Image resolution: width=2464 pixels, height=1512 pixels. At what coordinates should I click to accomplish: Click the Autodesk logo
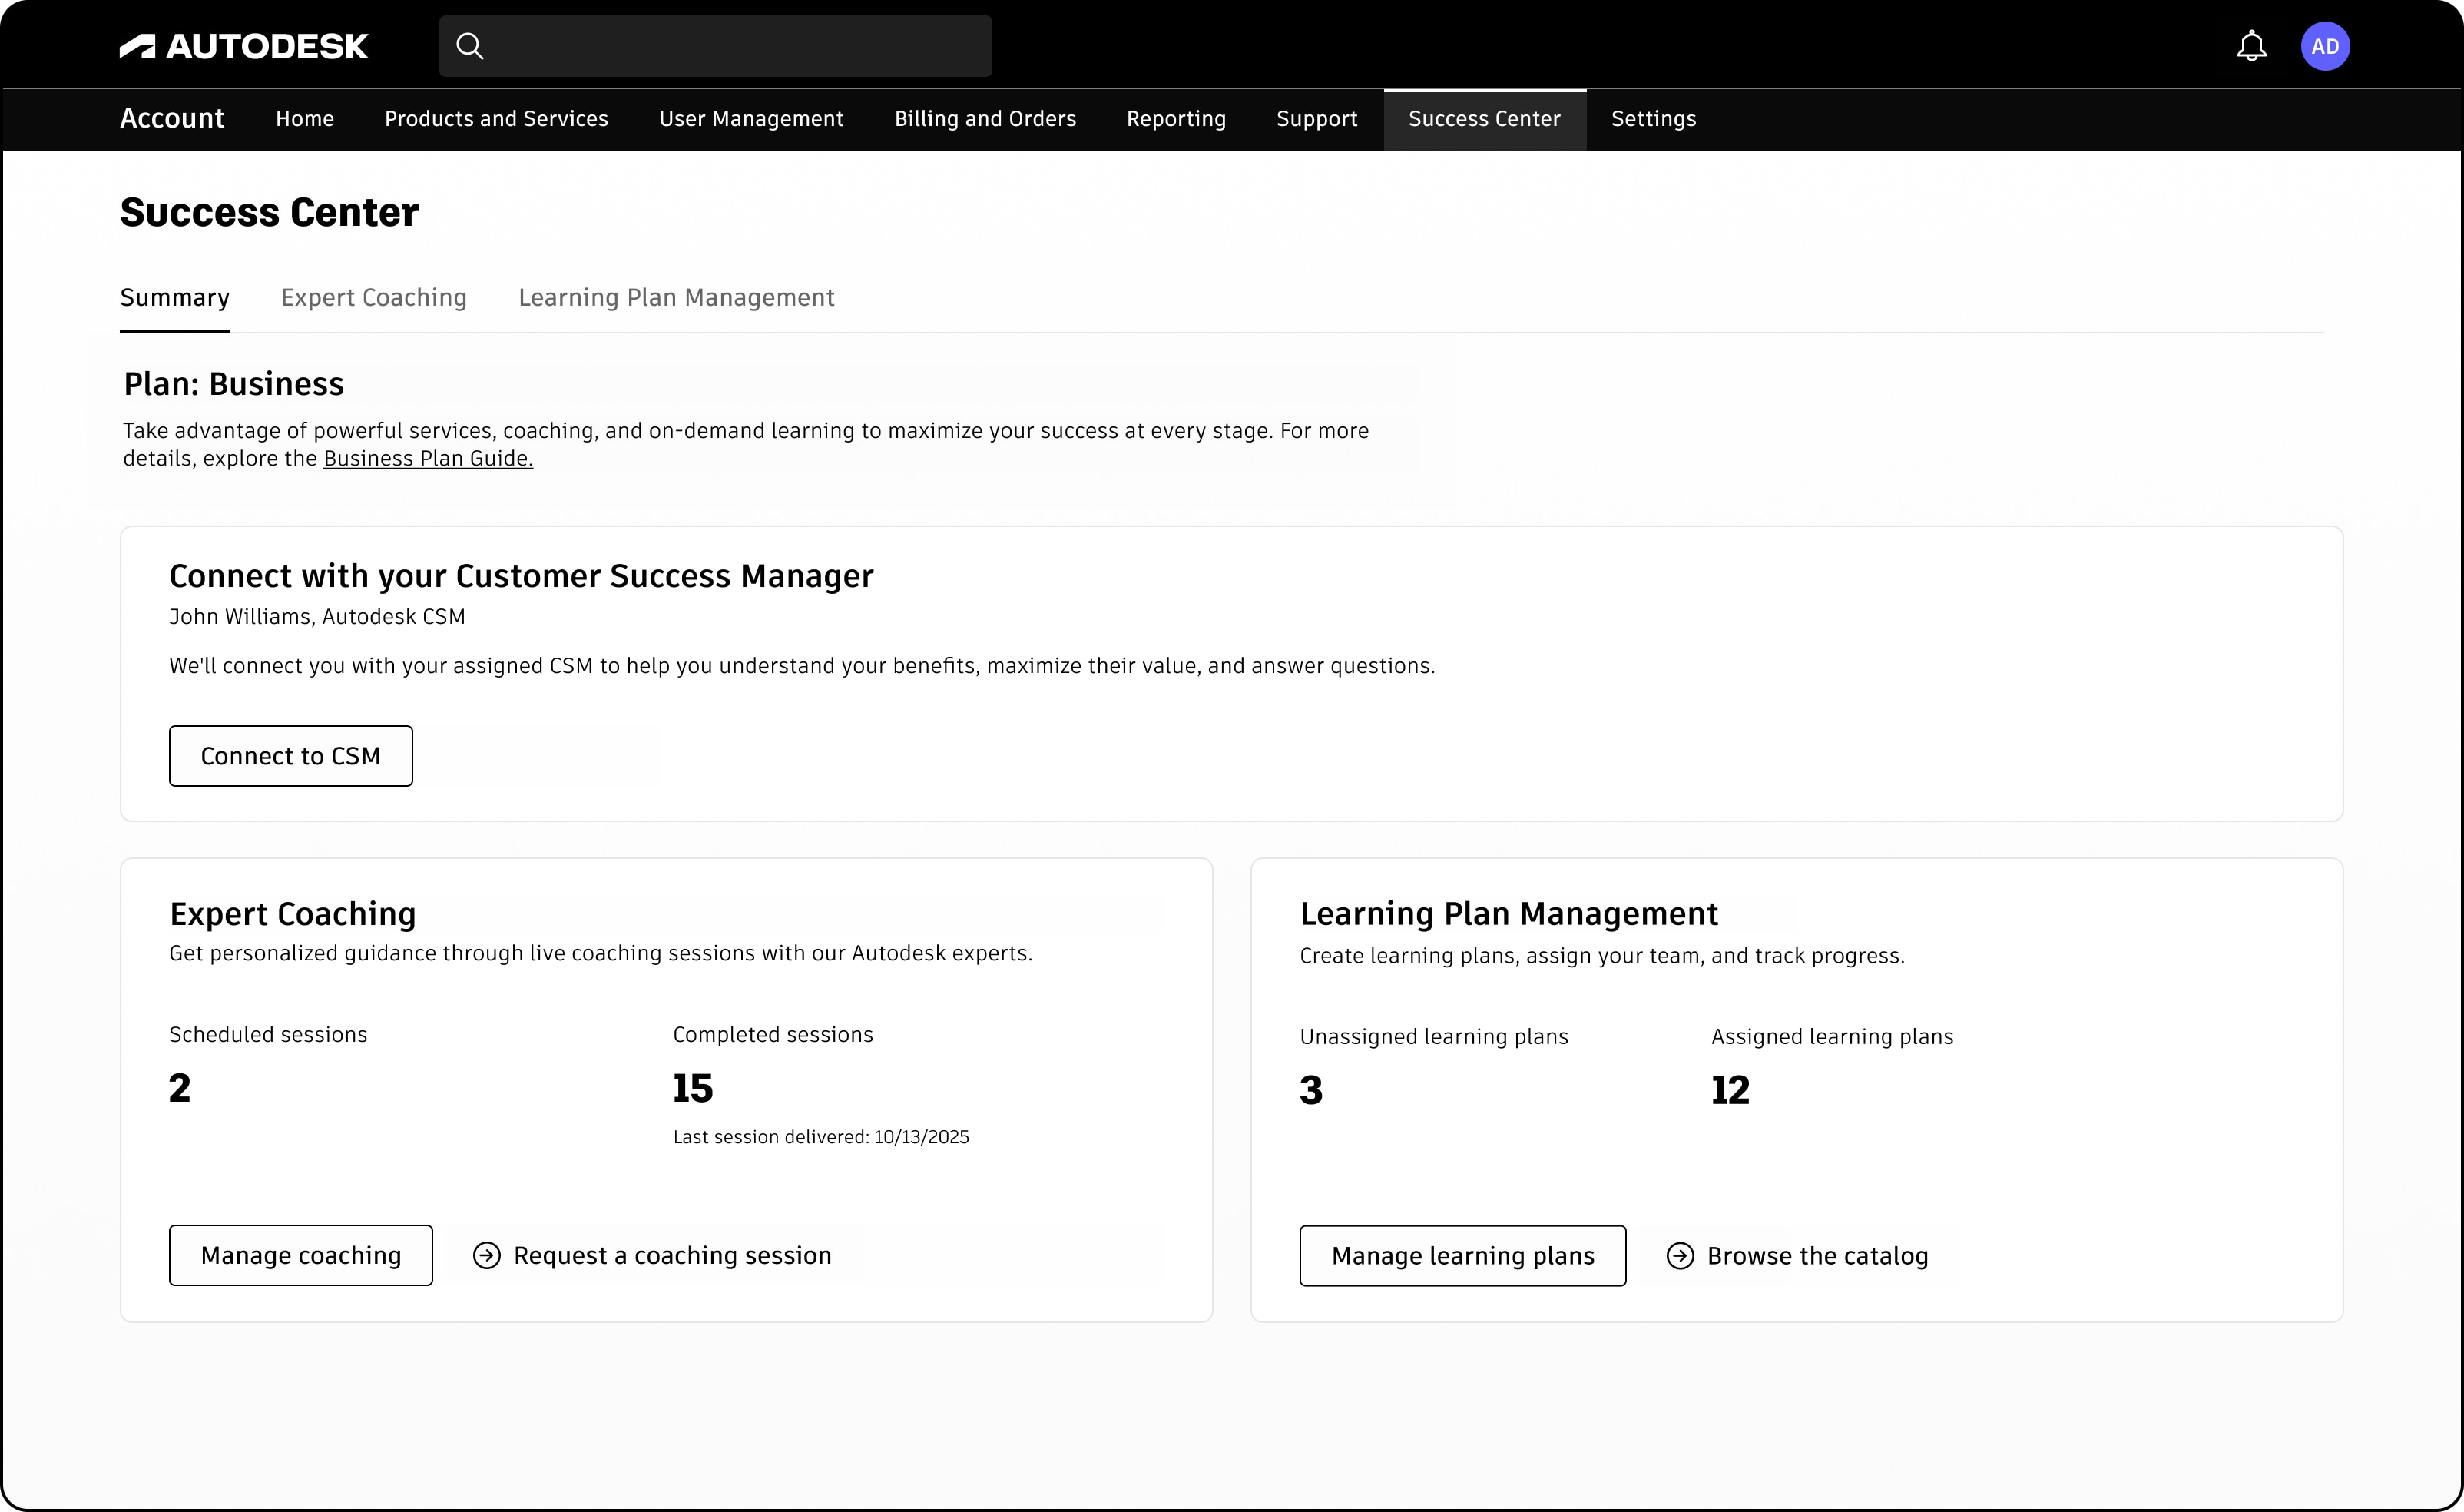(243, 46)
